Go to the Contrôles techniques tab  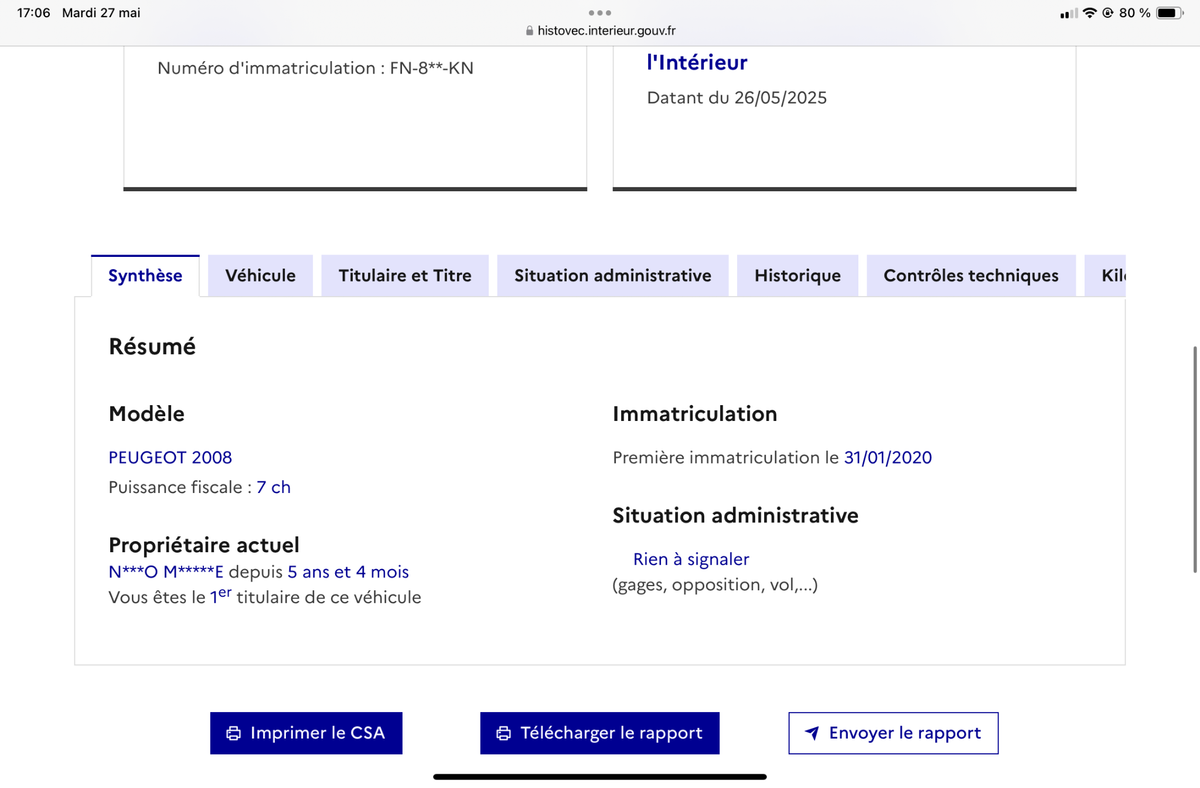[x=971, y=276]
